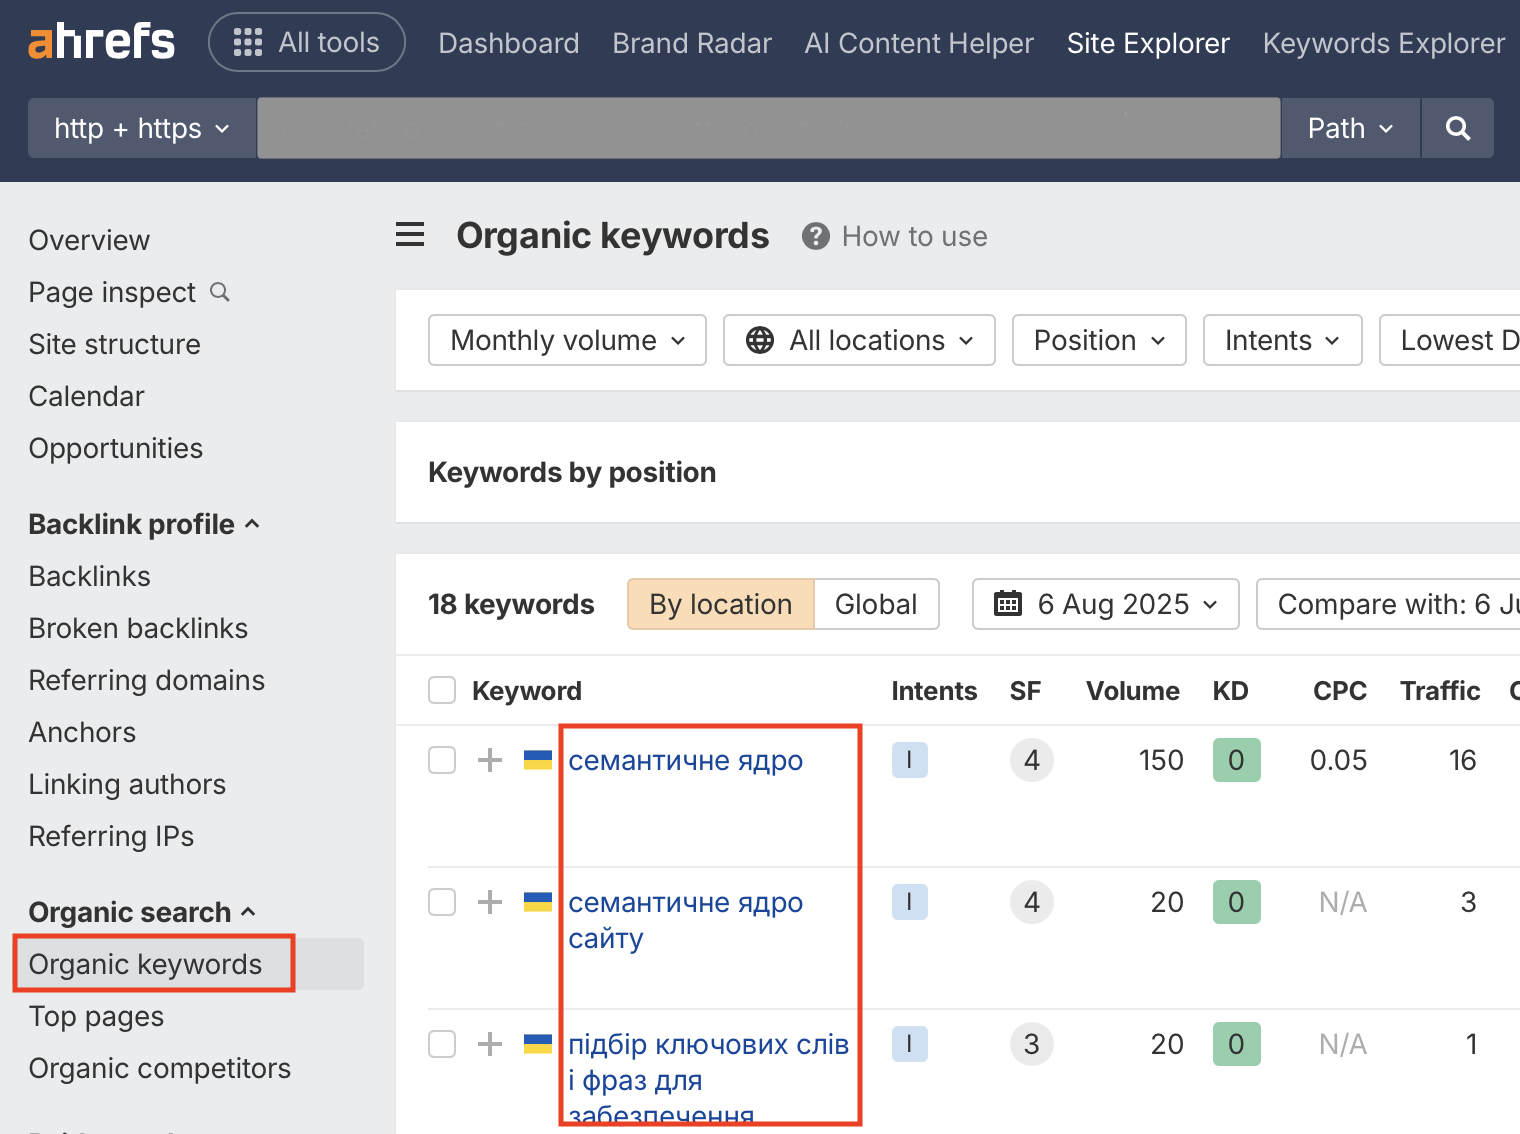Click the Ahrefs logo
Viewport: 1520px width, 1134px height.
pos(101,42)
